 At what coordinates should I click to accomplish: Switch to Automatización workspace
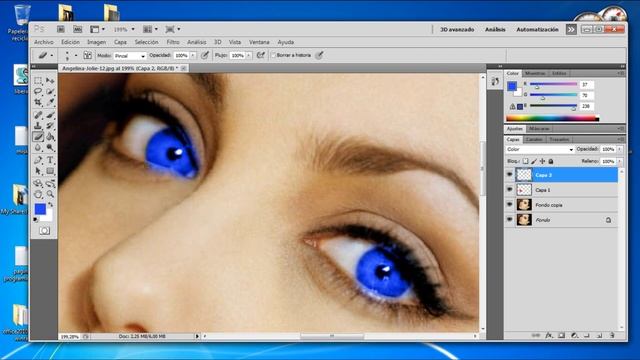pyautogui.click(x=537, y=29)
